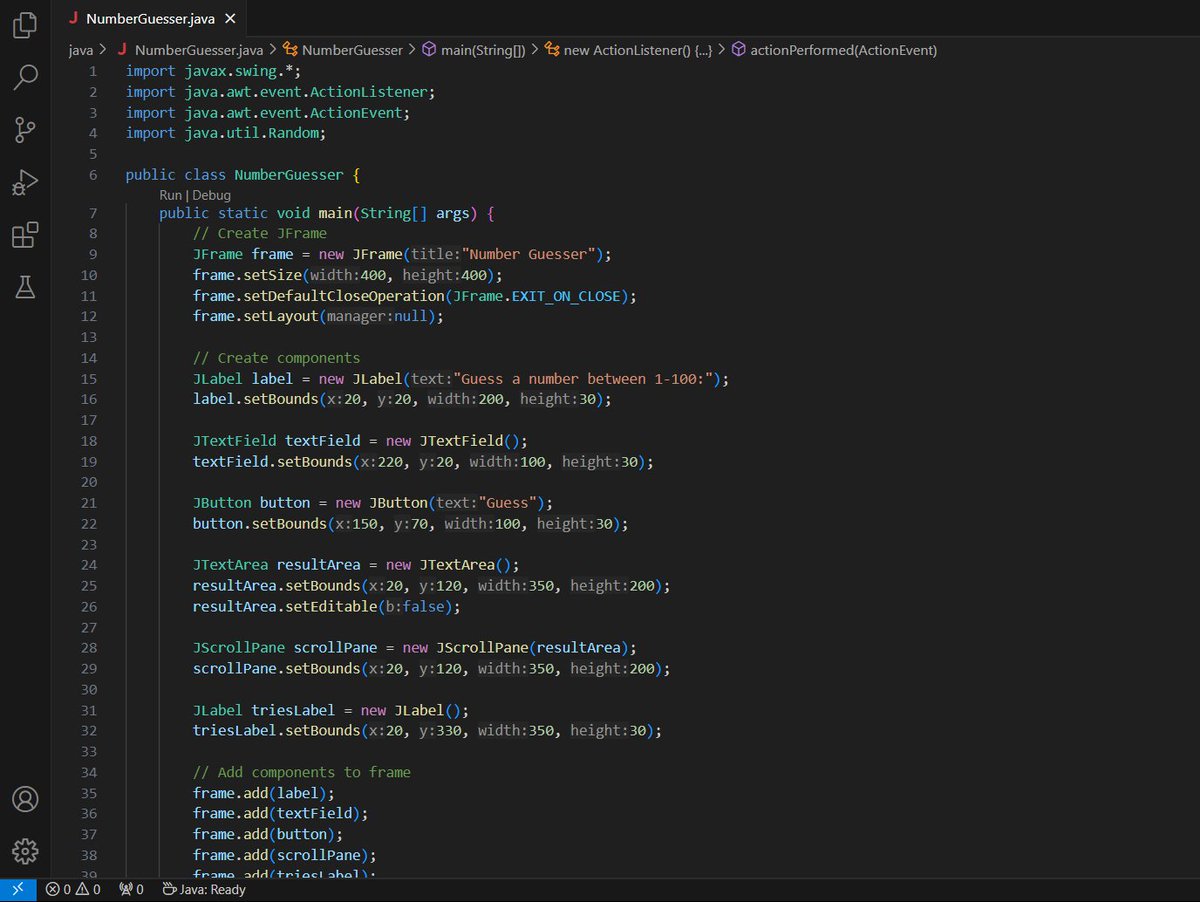Image resolution: width=1200 pixels, height=902 pixels.
Task: Open the Run and Debug view icon
Action: [x=25, y=182]
